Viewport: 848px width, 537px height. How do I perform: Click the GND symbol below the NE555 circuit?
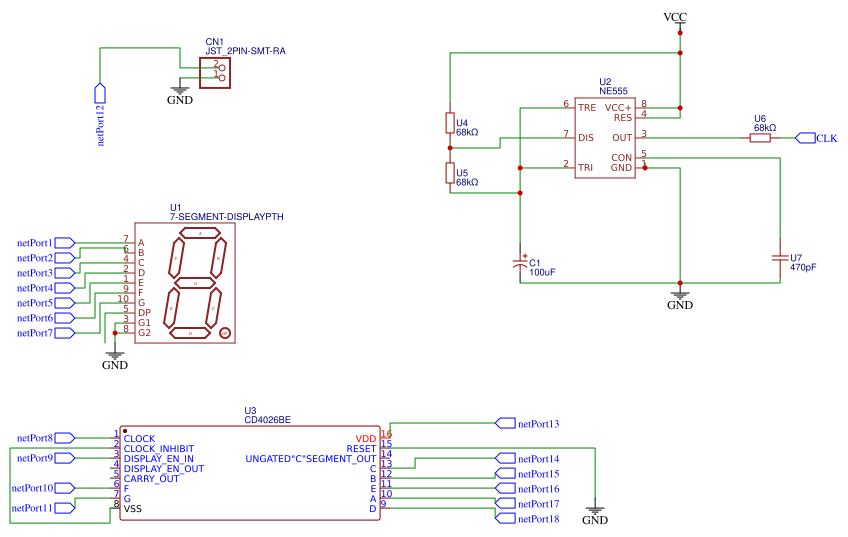coord(680,300)
